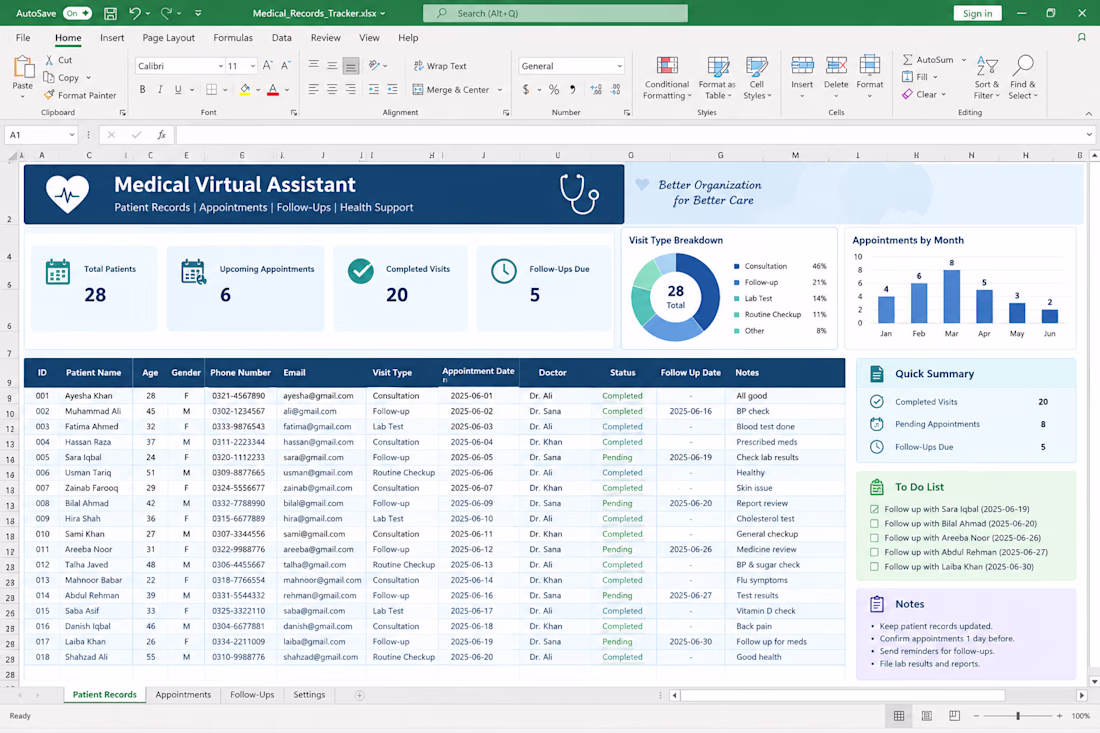Open the General number format dropdown
The image size is (1100, 733).
click(x=619, y=66)
